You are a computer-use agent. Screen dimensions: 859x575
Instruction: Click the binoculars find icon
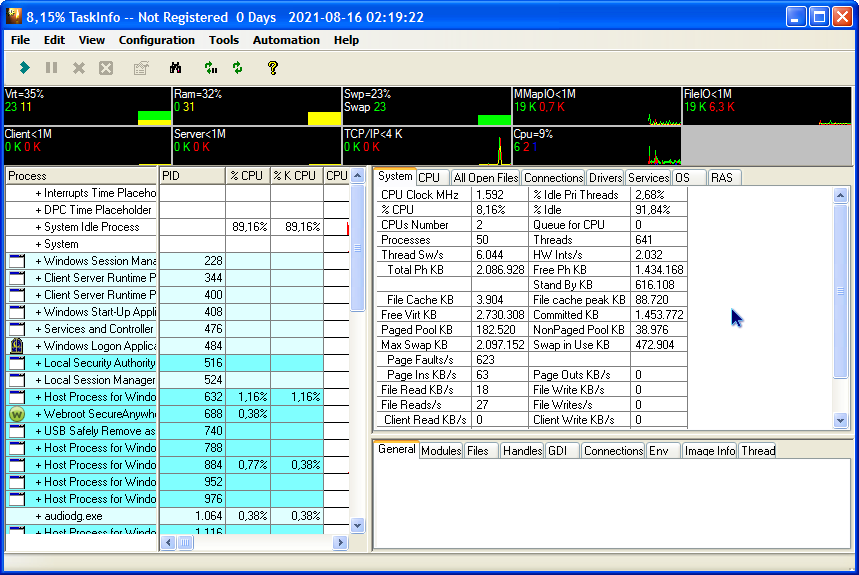point(175,68)
